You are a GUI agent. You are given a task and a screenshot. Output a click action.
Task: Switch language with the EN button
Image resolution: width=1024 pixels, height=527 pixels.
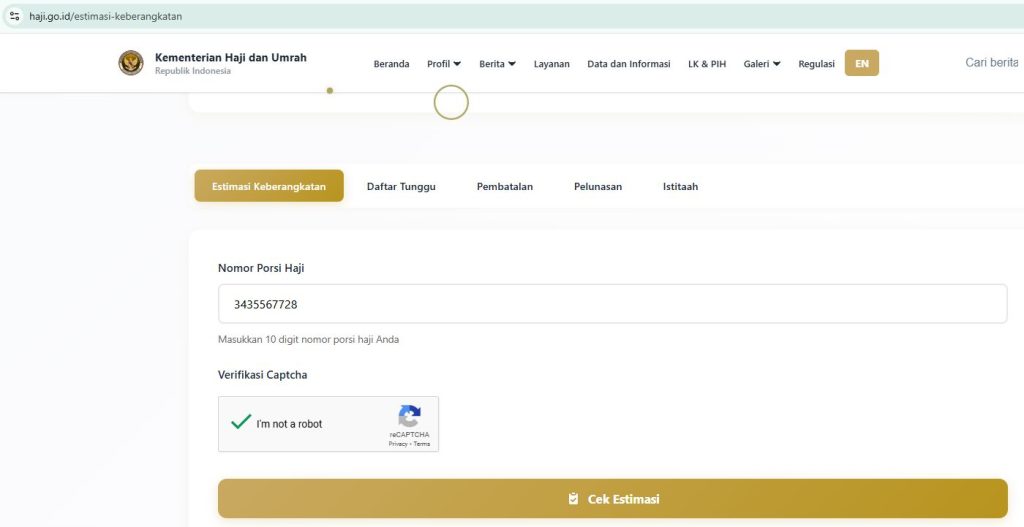[861, 63]
